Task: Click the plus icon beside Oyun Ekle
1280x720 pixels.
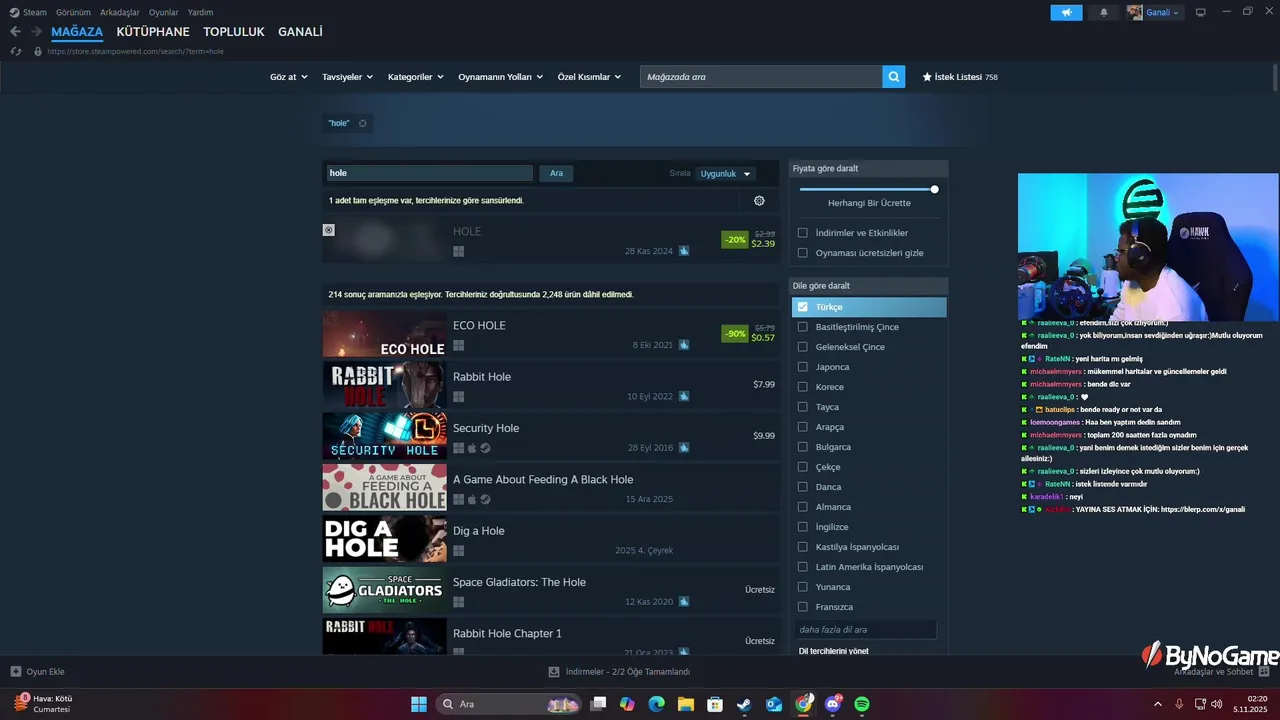Action: 16,672
